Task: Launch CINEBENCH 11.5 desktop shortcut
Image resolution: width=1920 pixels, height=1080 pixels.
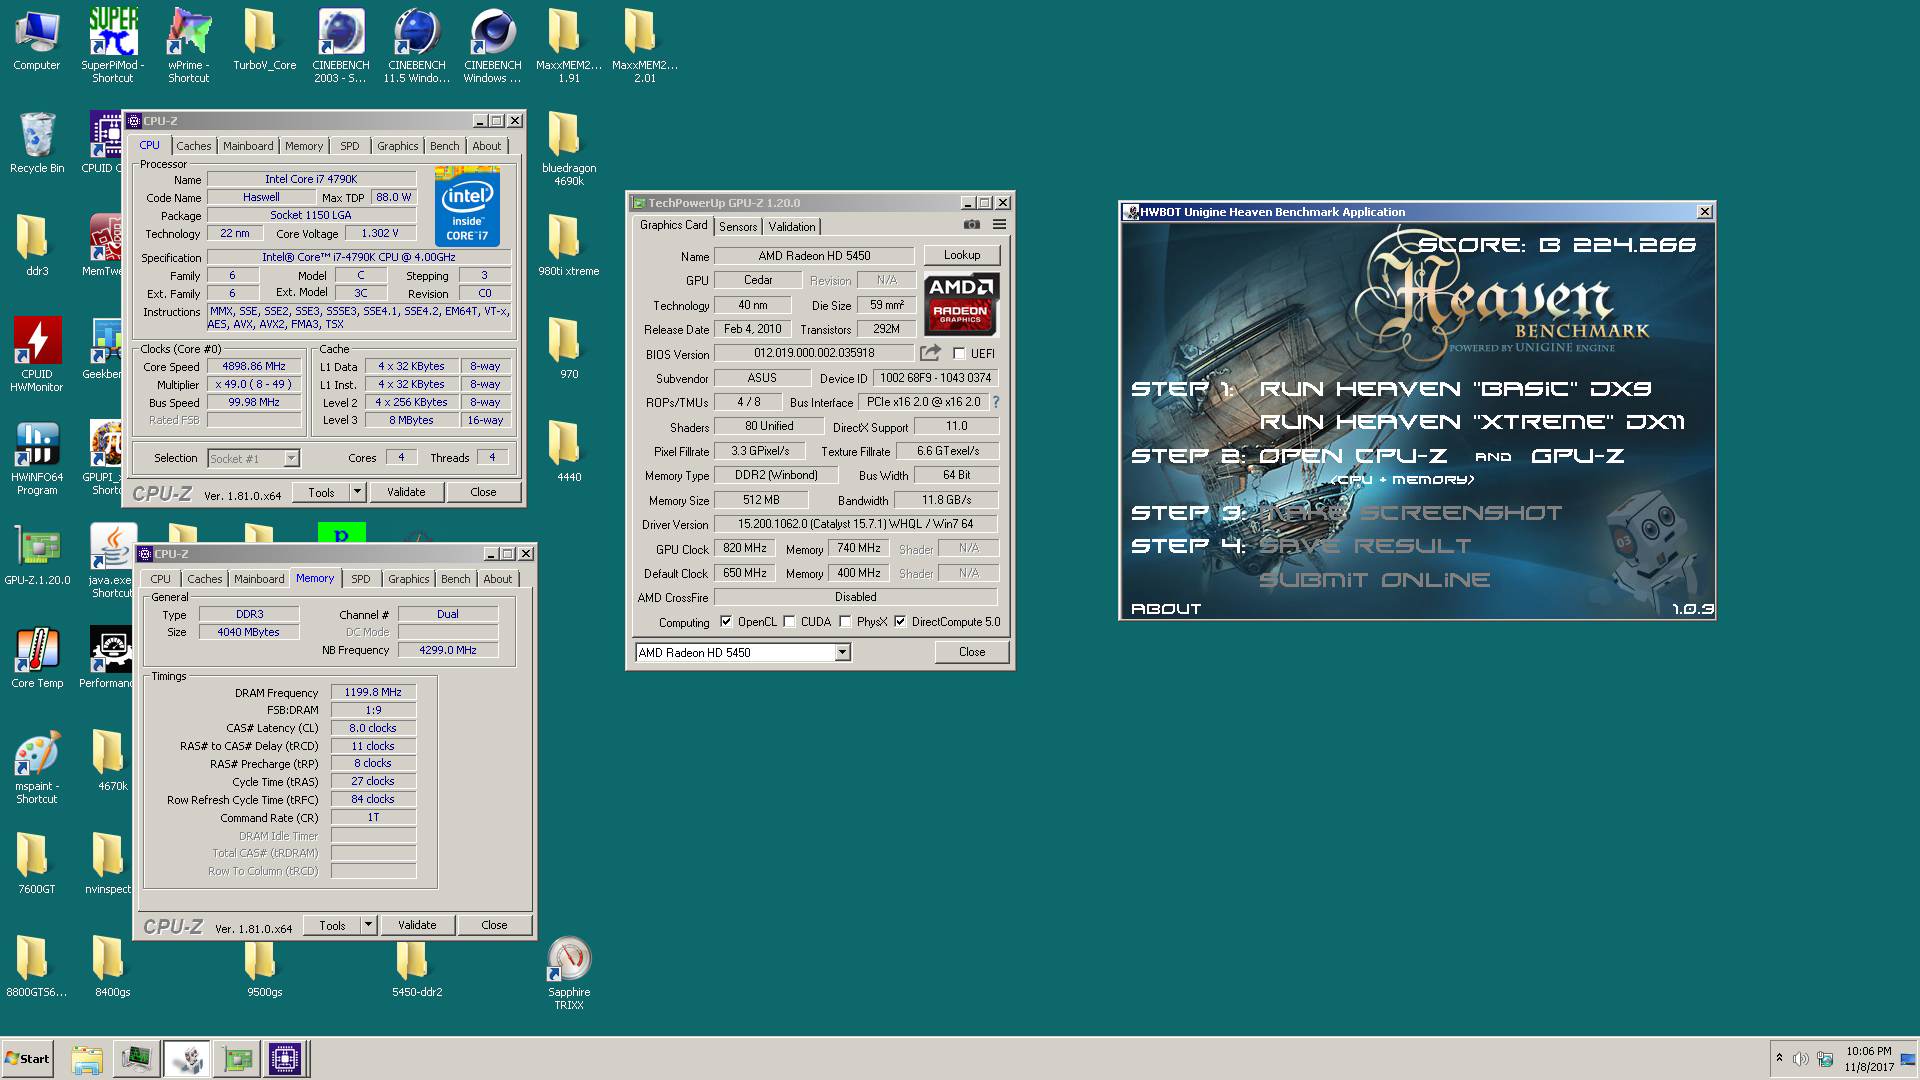Action: point(417,44)
